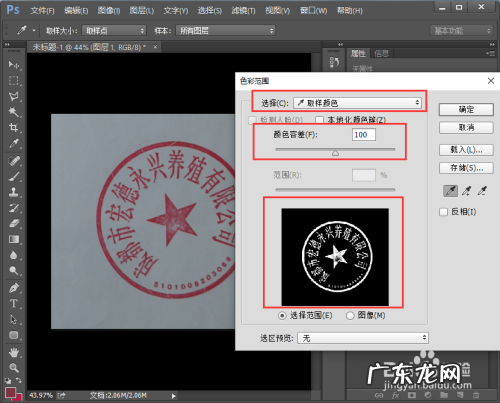Open the 选择(S) menu
500x403 pixels.
(x=210, y=11)
